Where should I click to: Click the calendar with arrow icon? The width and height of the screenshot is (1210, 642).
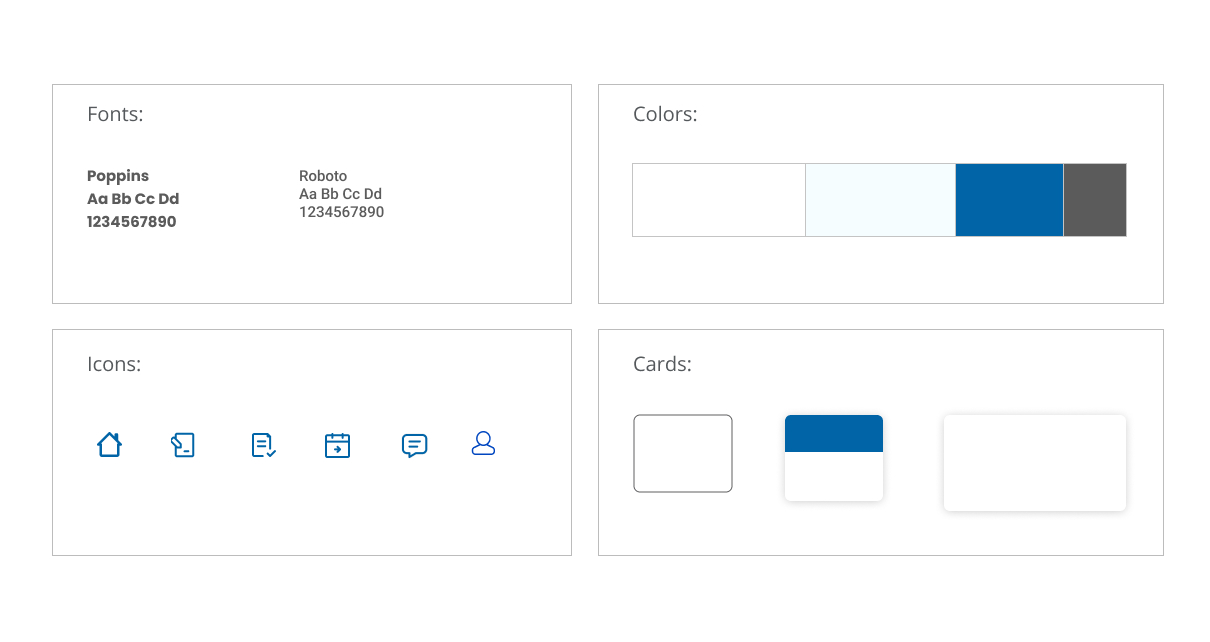click(x=337, y=445)
